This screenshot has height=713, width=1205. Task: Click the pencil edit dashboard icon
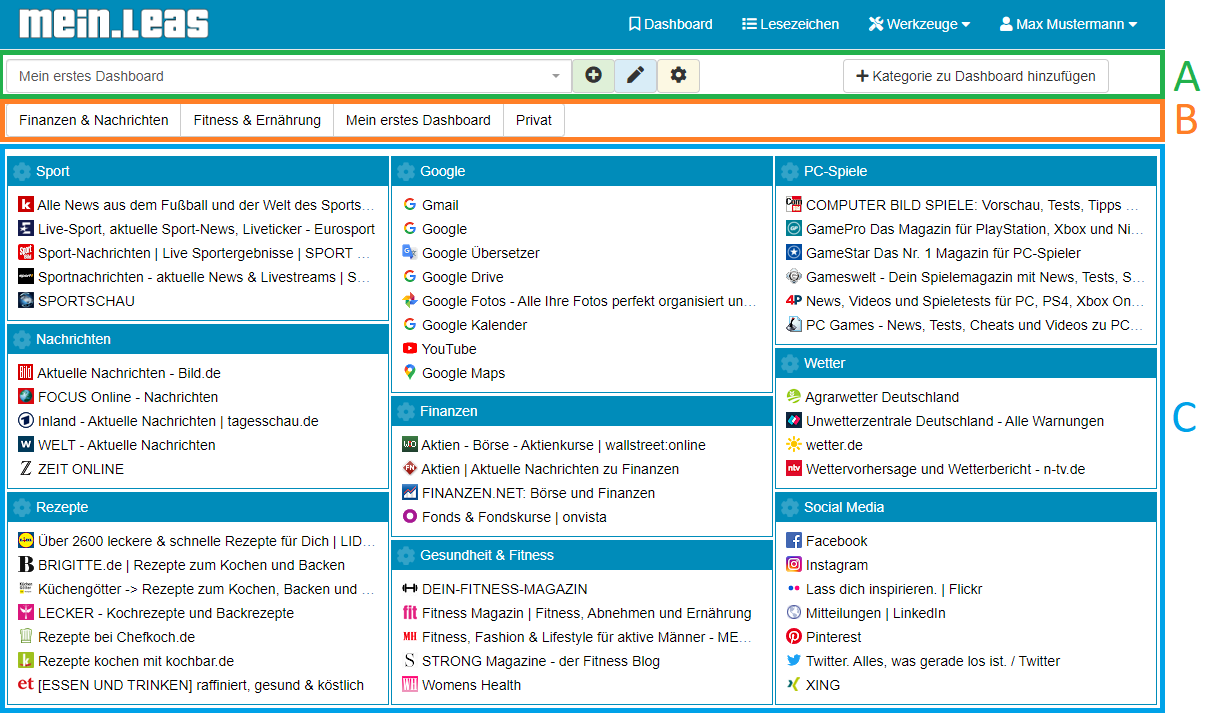coord(635,75)
